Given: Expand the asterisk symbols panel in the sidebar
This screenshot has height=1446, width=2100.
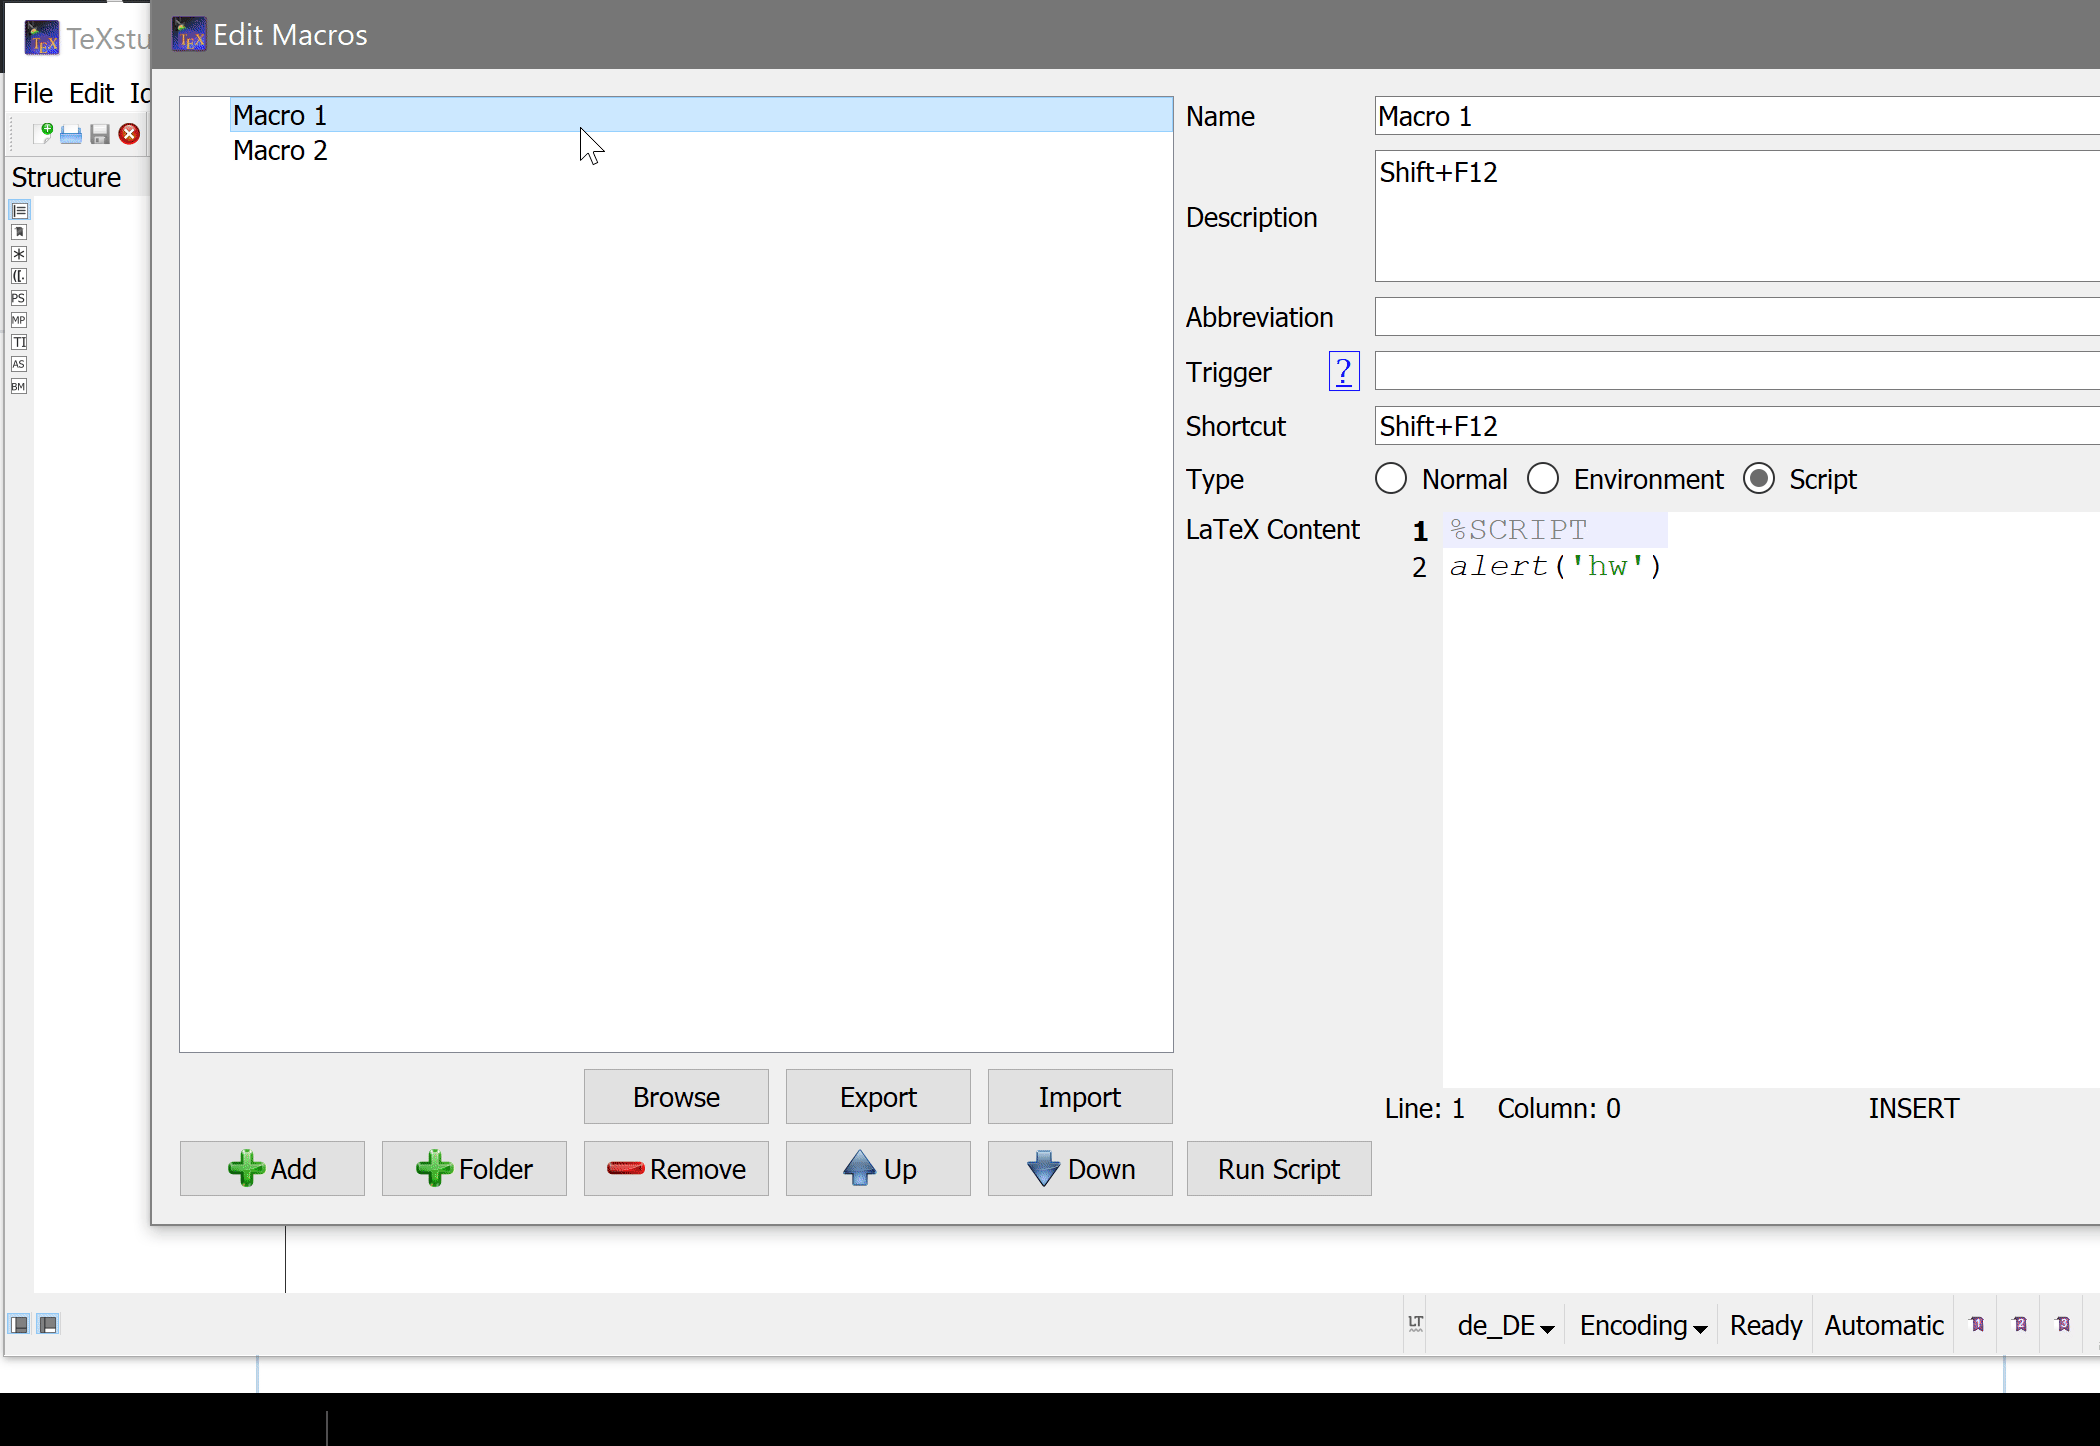Looking at the screenshot, I should pyautogui.click(x=19, y=254).
